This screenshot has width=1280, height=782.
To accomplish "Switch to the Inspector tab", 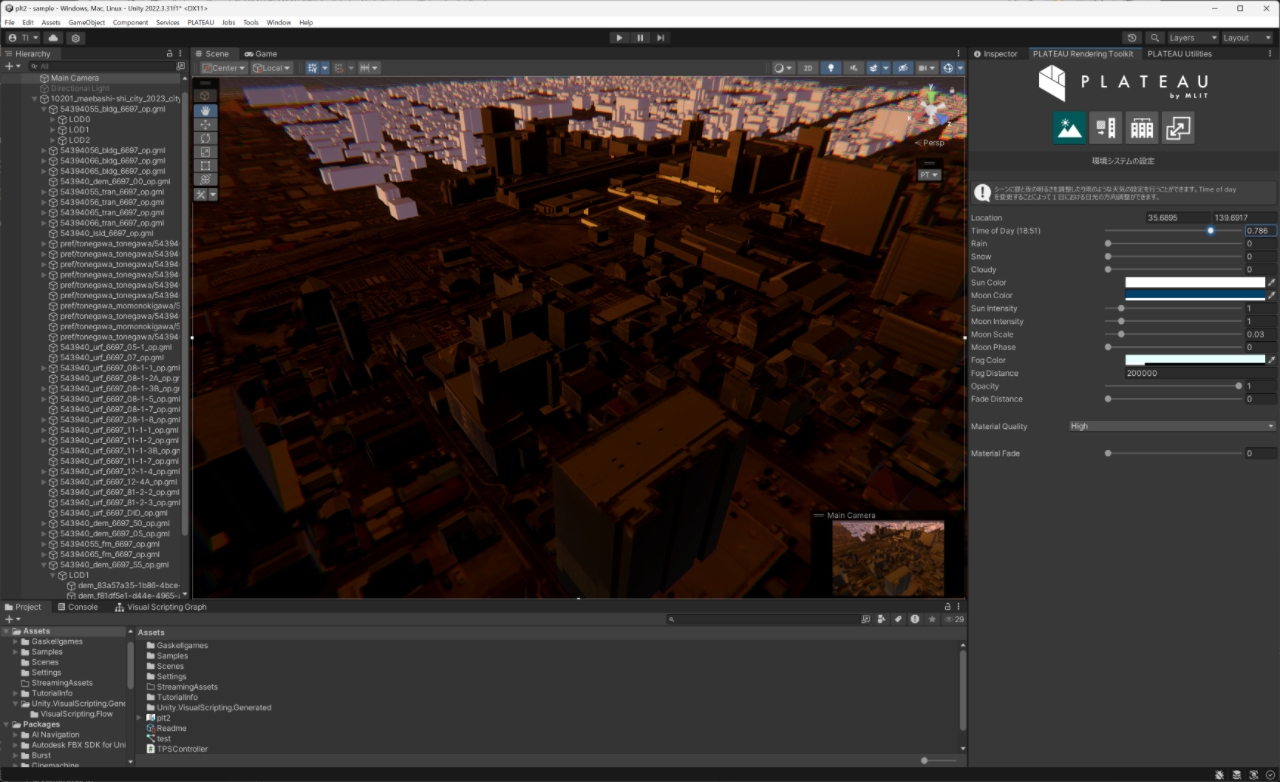I will pos(996,54).
